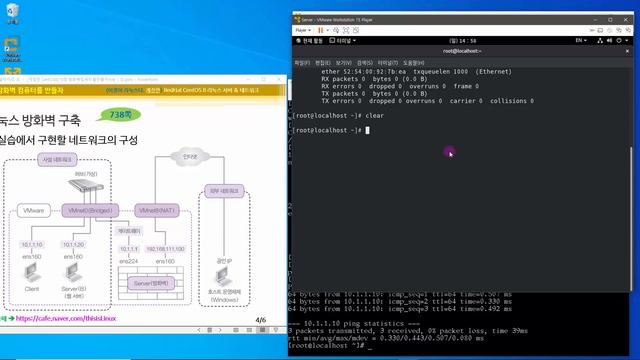
Task: Expand the power options arrow beside pause
Action: (327, 30)
